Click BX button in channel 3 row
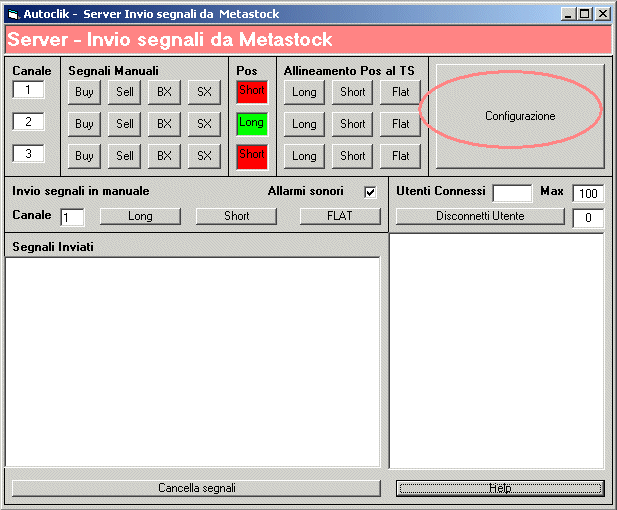 pyautogui.click(x=164, y=156)
